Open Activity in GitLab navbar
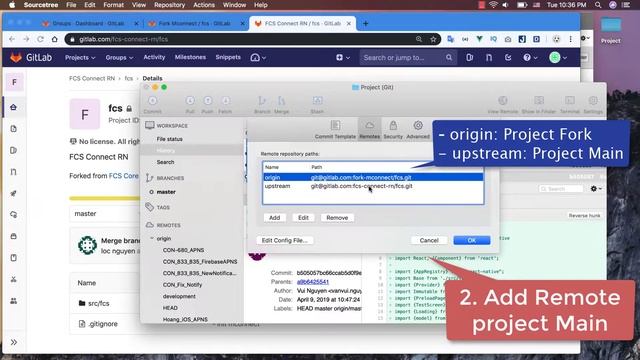The width and height of the screenshot is (640, 360). [154, 57]
